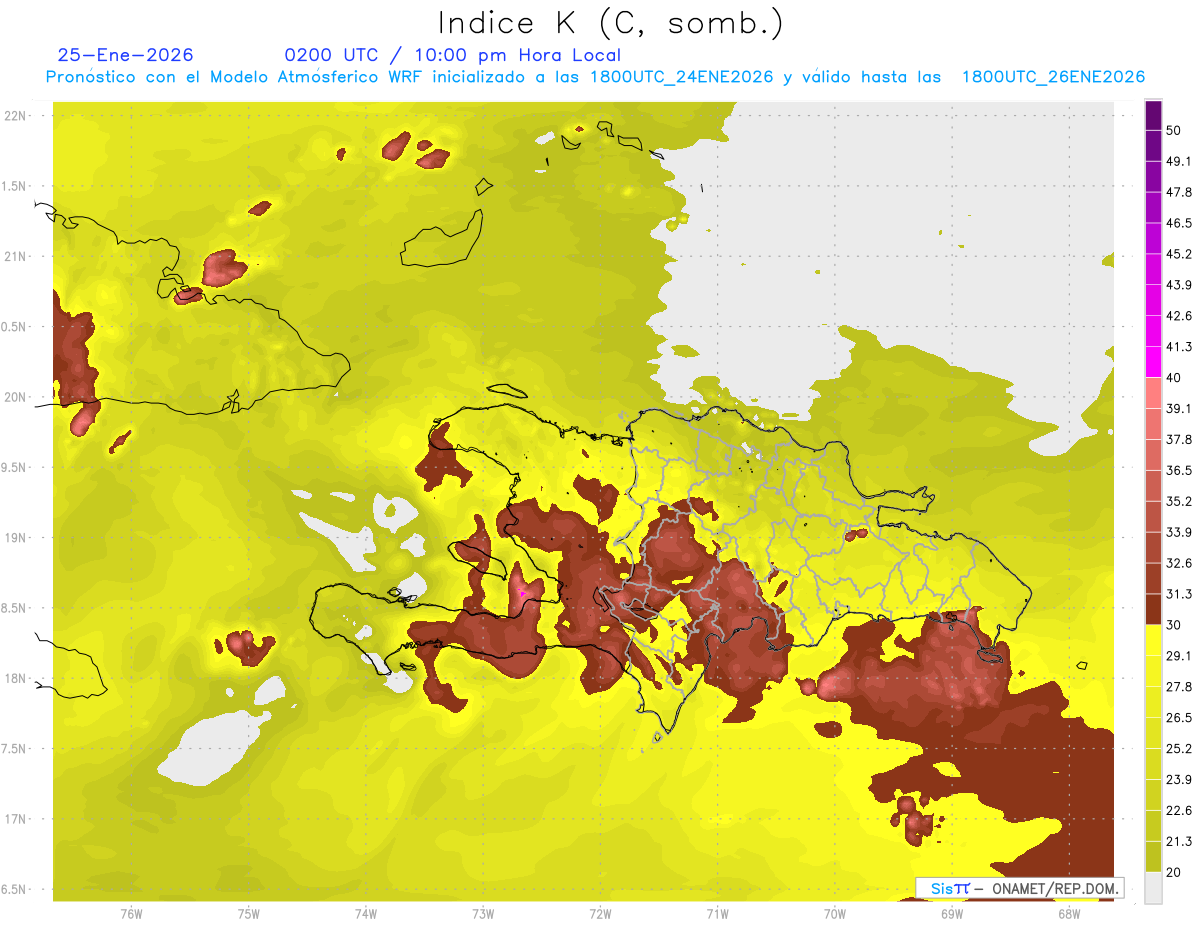Click the "20N" latitude axis label
This screenshot has height=927, width=1200.
(17, 397)
